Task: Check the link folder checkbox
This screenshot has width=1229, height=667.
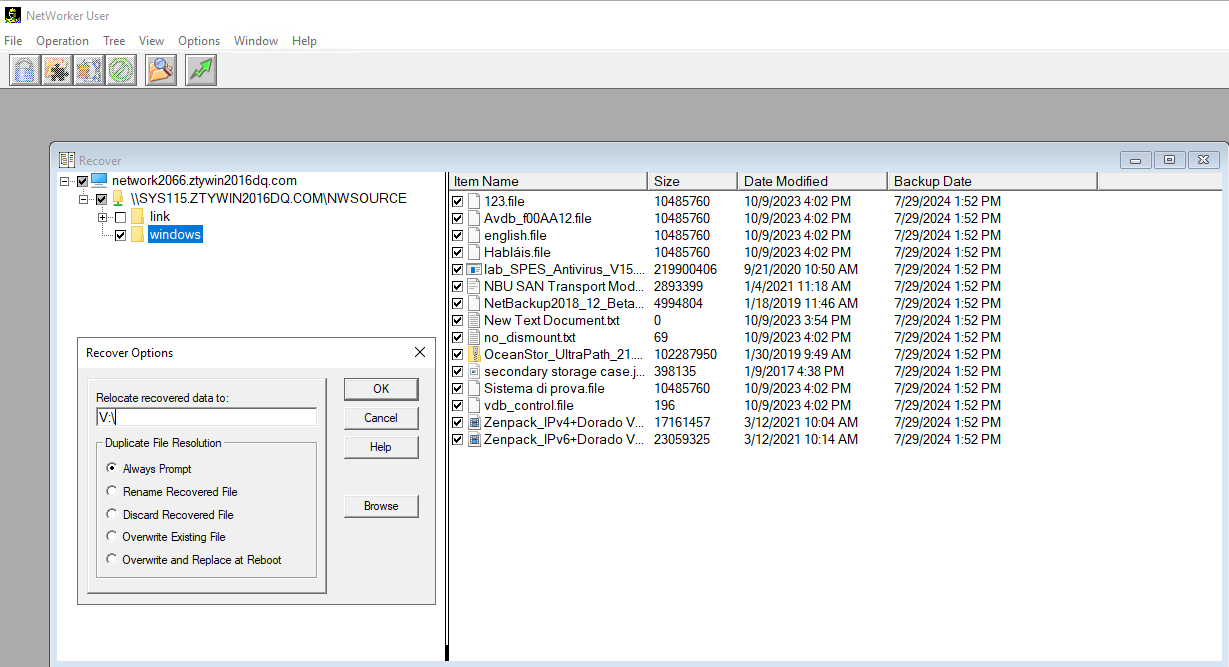Action: click(x=120, y=217)
